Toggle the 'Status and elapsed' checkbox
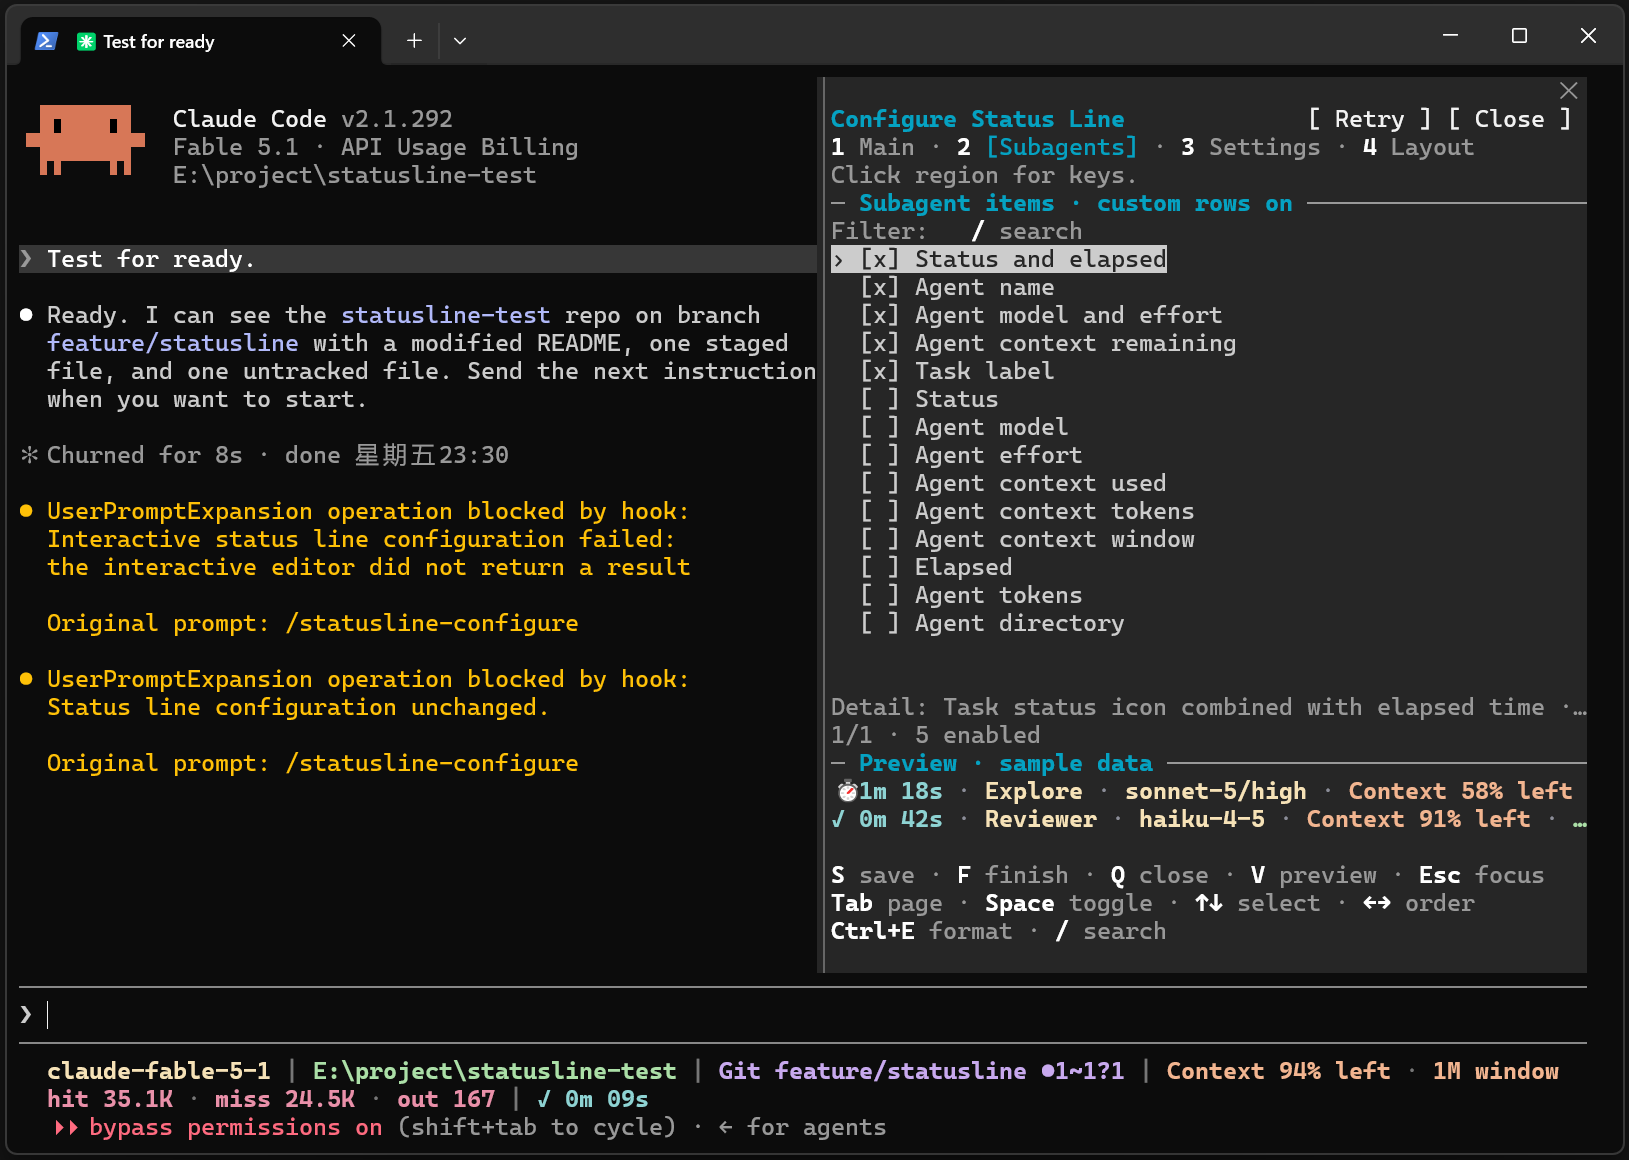 click(880, 259)
